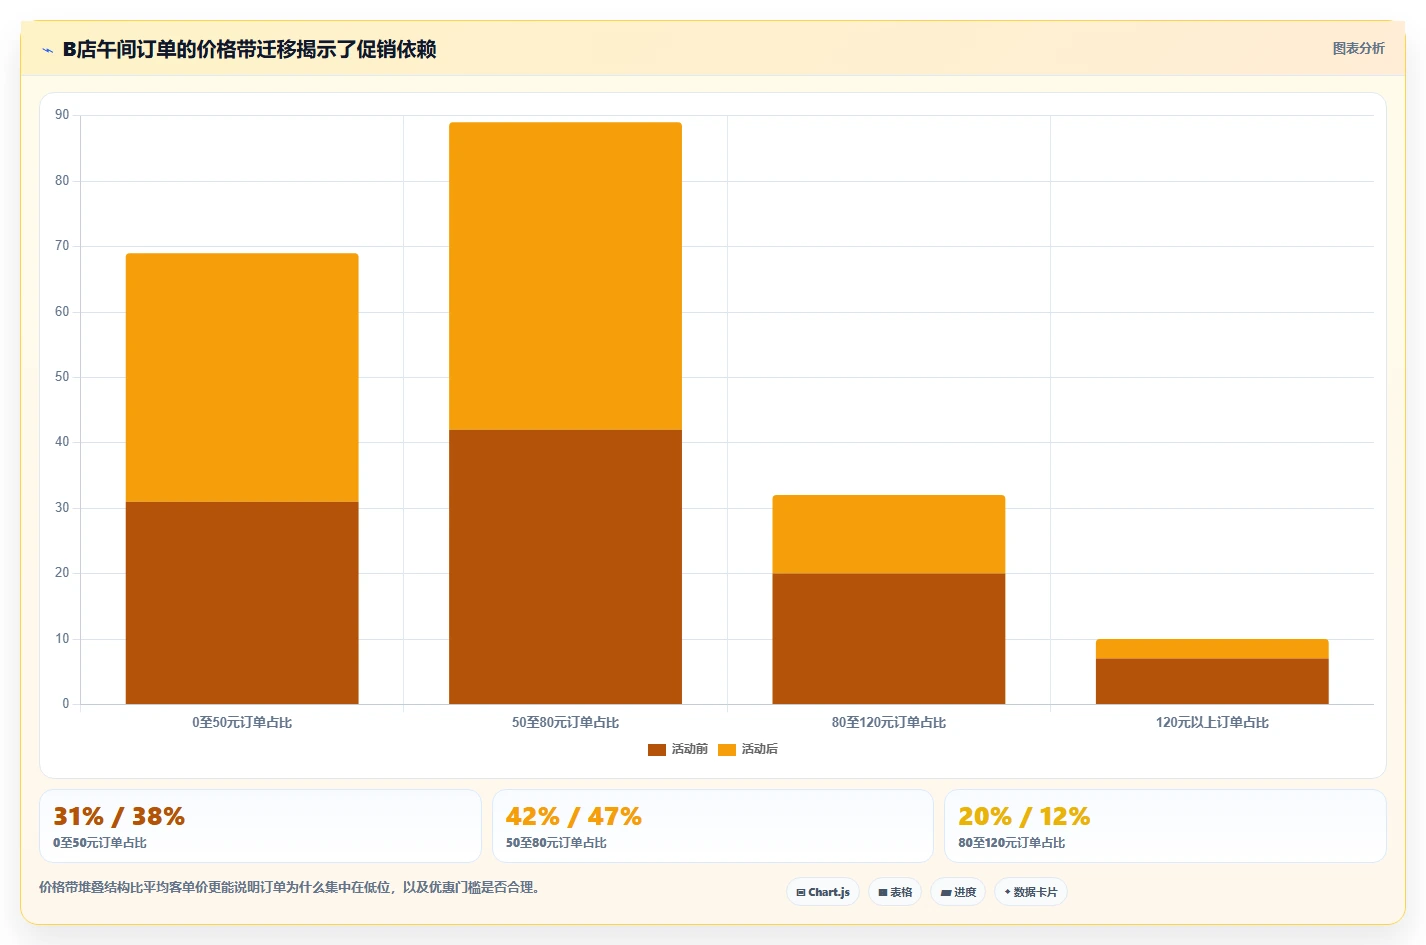
Task: Click the 20% / 12% stat value
Action: click(1024, 816)
